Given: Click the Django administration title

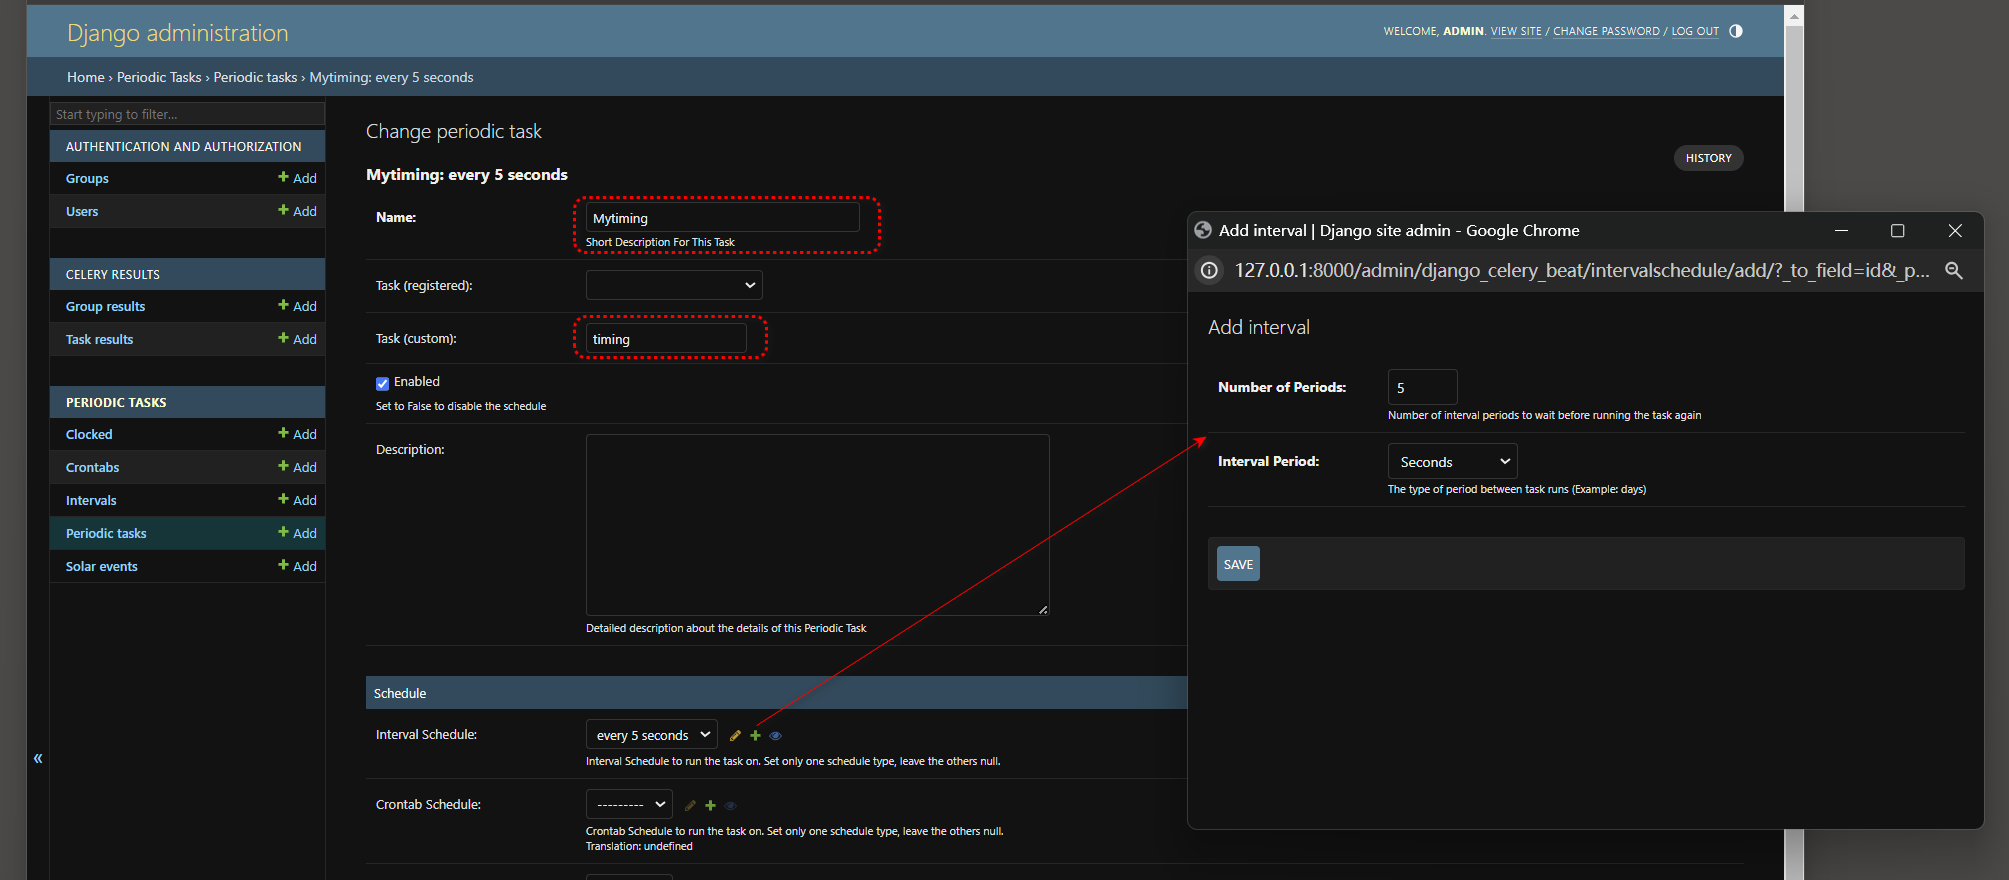Looking at the screenshot, I should (178, 33).
